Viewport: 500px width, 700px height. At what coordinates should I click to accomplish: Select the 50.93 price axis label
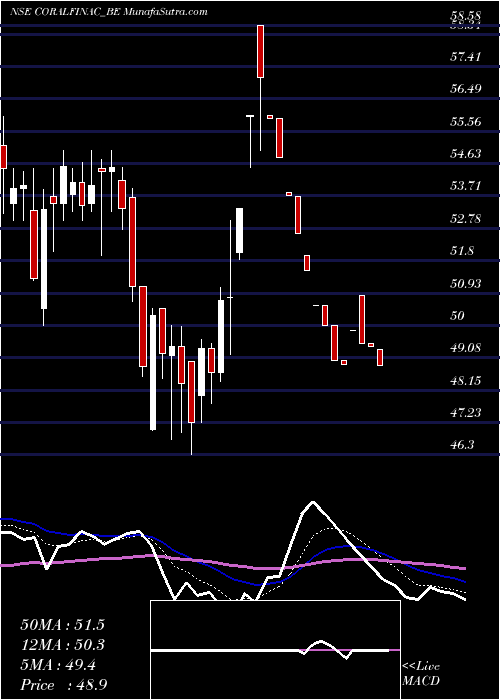pos(466,283)
